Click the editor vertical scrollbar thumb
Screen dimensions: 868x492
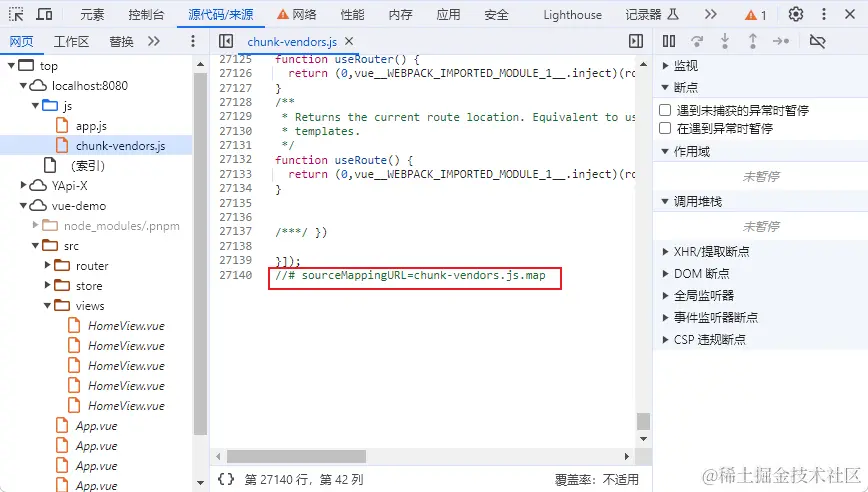pyautogui.click(x=643, y=421)
